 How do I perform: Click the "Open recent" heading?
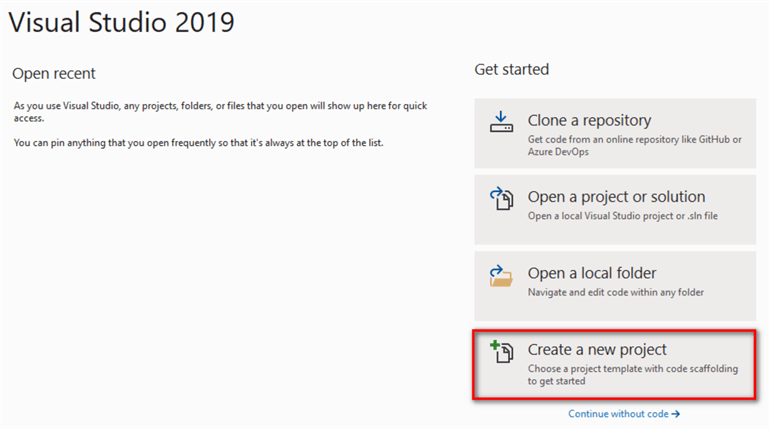pos(53,74)
